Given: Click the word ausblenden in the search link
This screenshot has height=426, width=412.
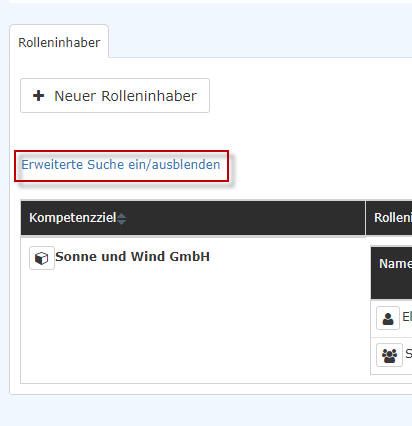Looking at the screenshot, I should [x=186, y=165].
